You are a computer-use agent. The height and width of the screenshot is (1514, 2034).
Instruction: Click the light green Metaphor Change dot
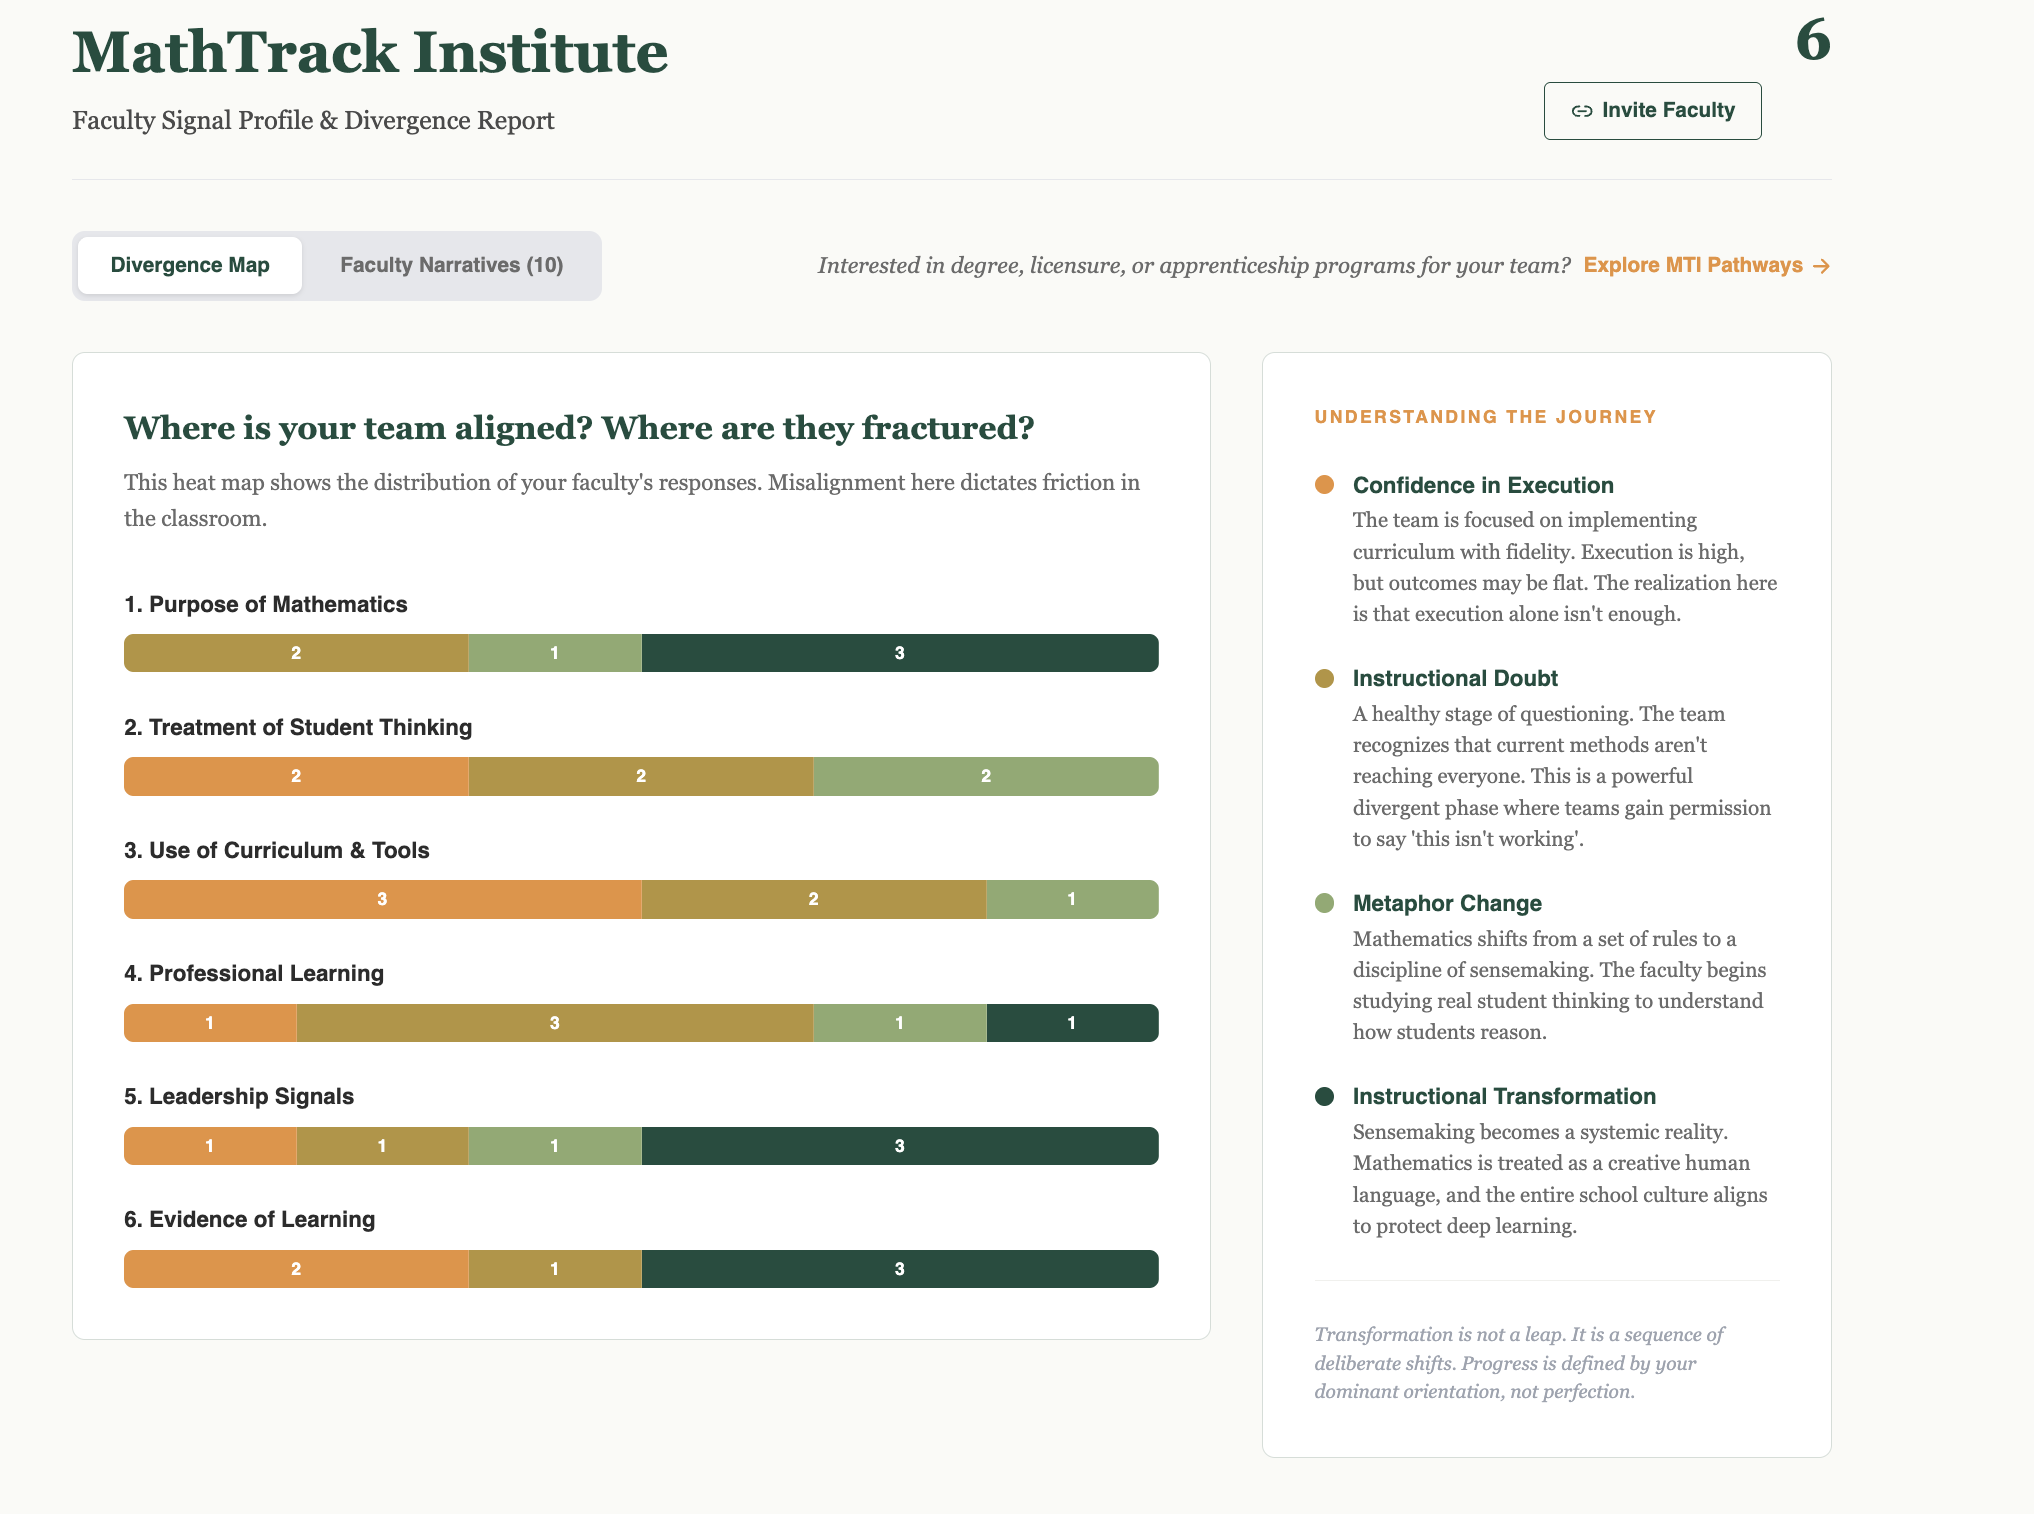click(x=1324, y=904)
